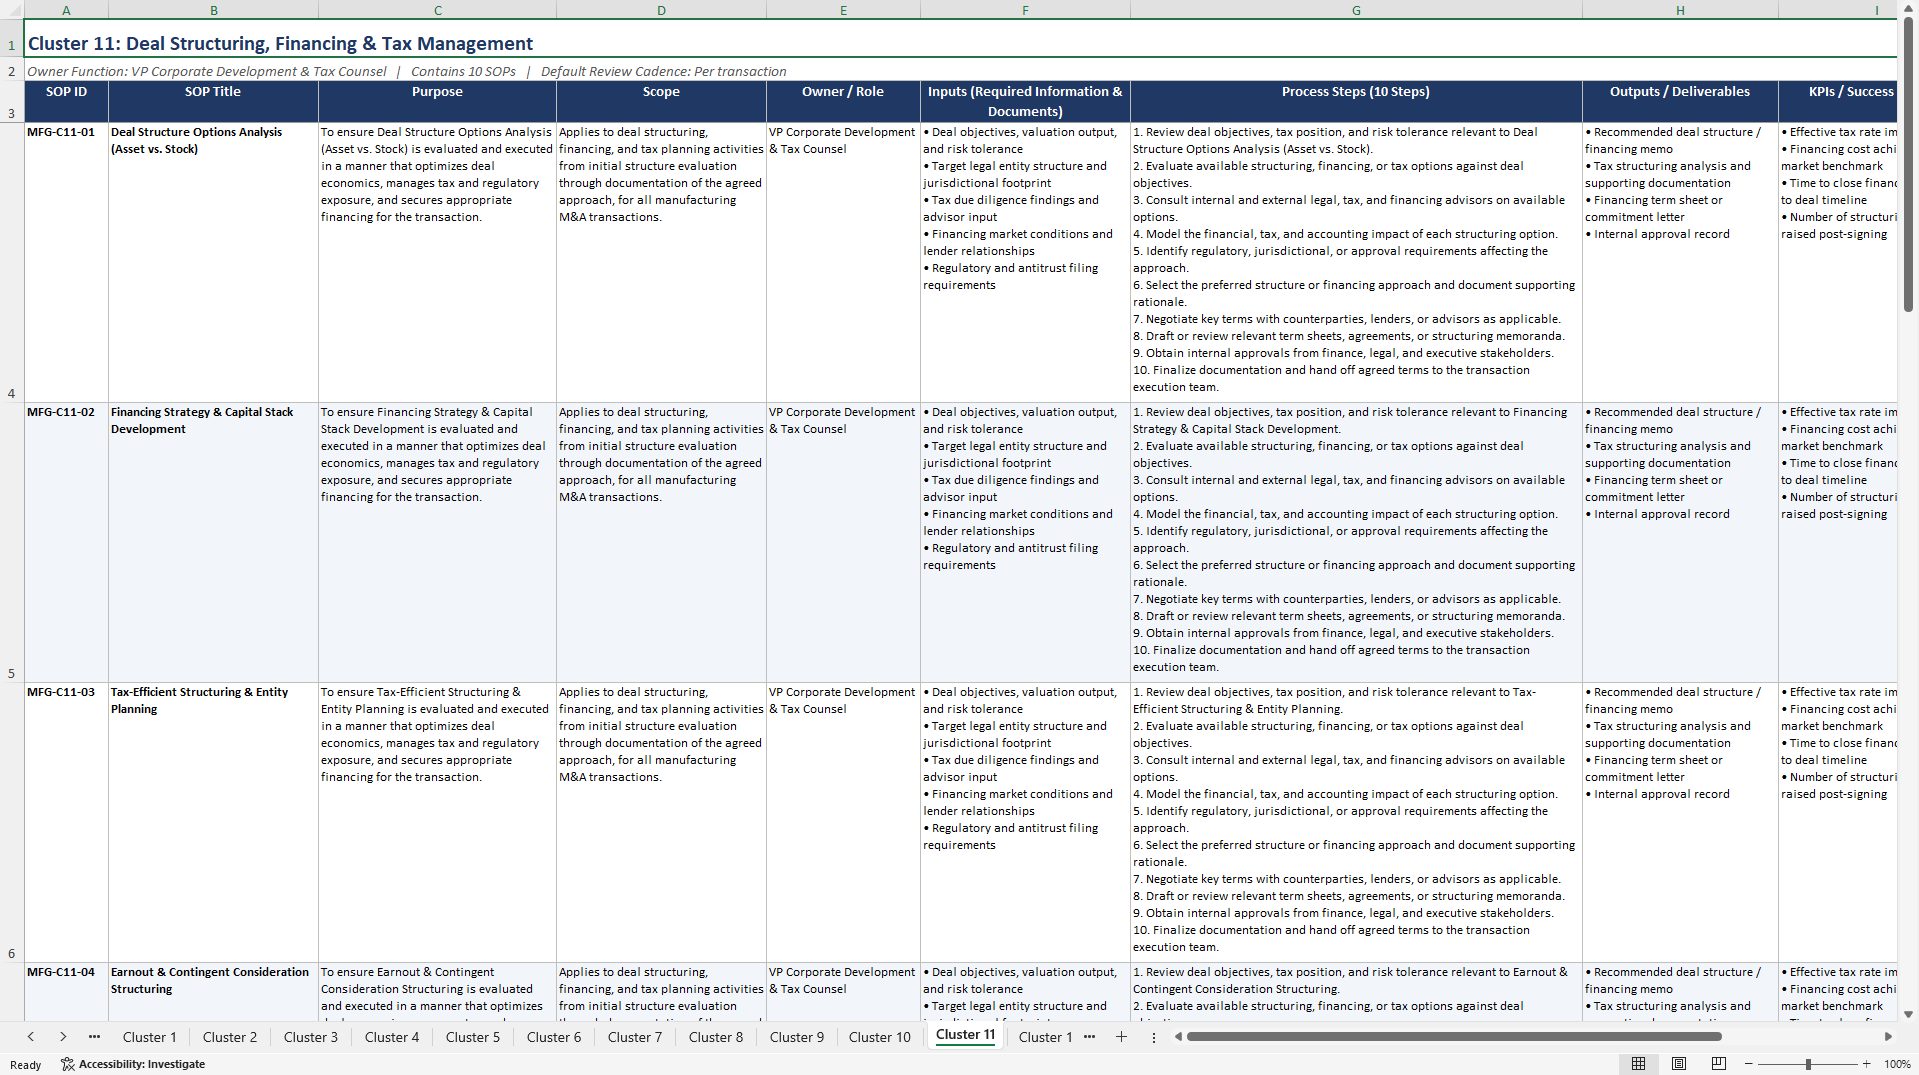The width and height of the screenshot is (1919, 1075).
Task: Open the Cluster 1 sheet next to the left ellipsis
Action: point(149,1037)
